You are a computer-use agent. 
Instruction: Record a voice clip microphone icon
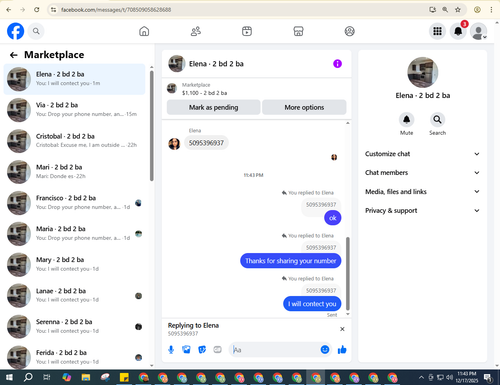(171, 350)
